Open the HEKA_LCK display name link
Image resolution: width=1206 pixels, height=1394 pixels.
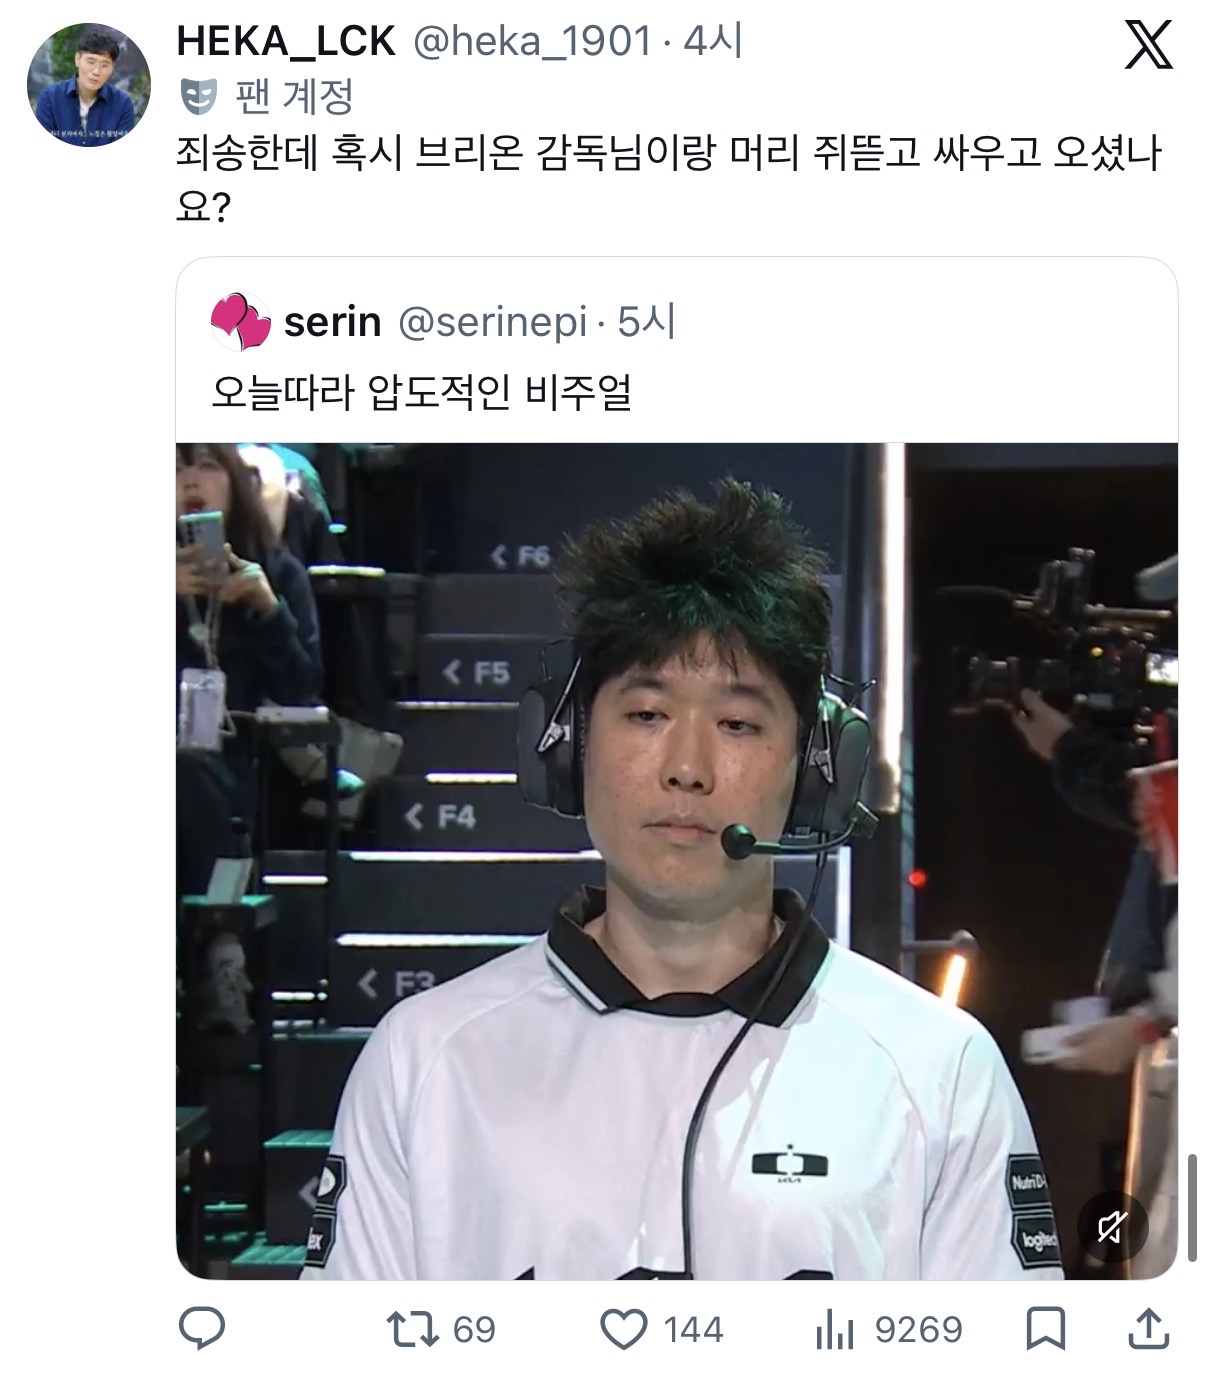[286, 42]
